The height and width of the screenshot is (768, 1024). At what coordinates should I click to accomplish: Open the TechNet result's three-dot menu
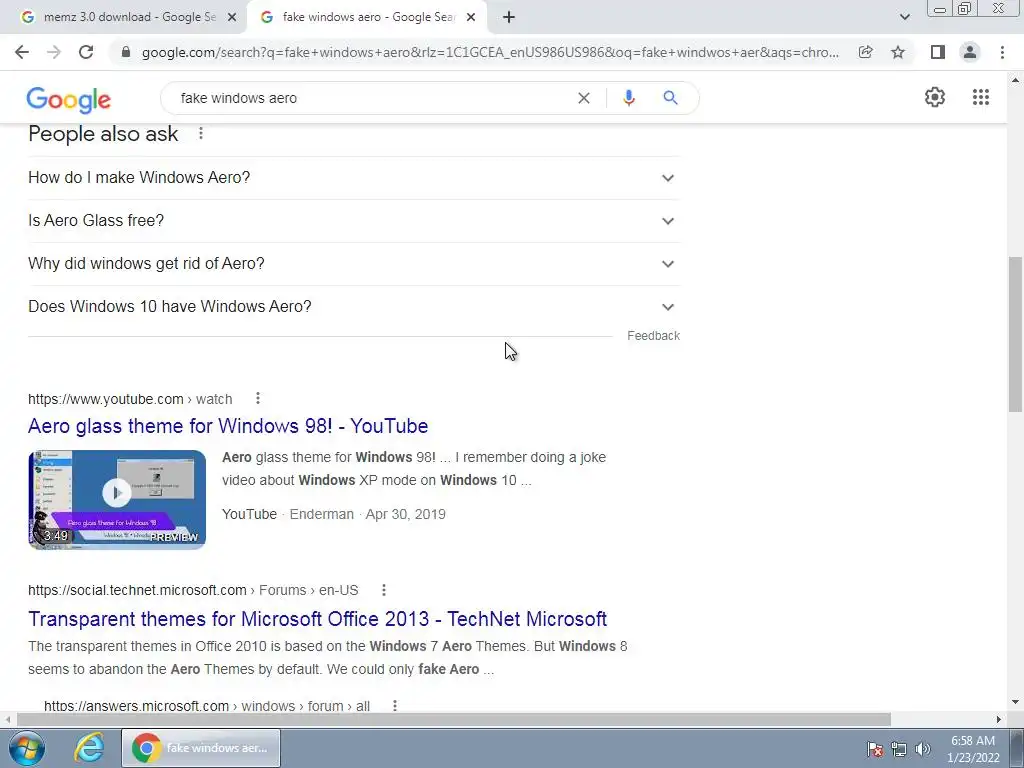tap(384, 590)
